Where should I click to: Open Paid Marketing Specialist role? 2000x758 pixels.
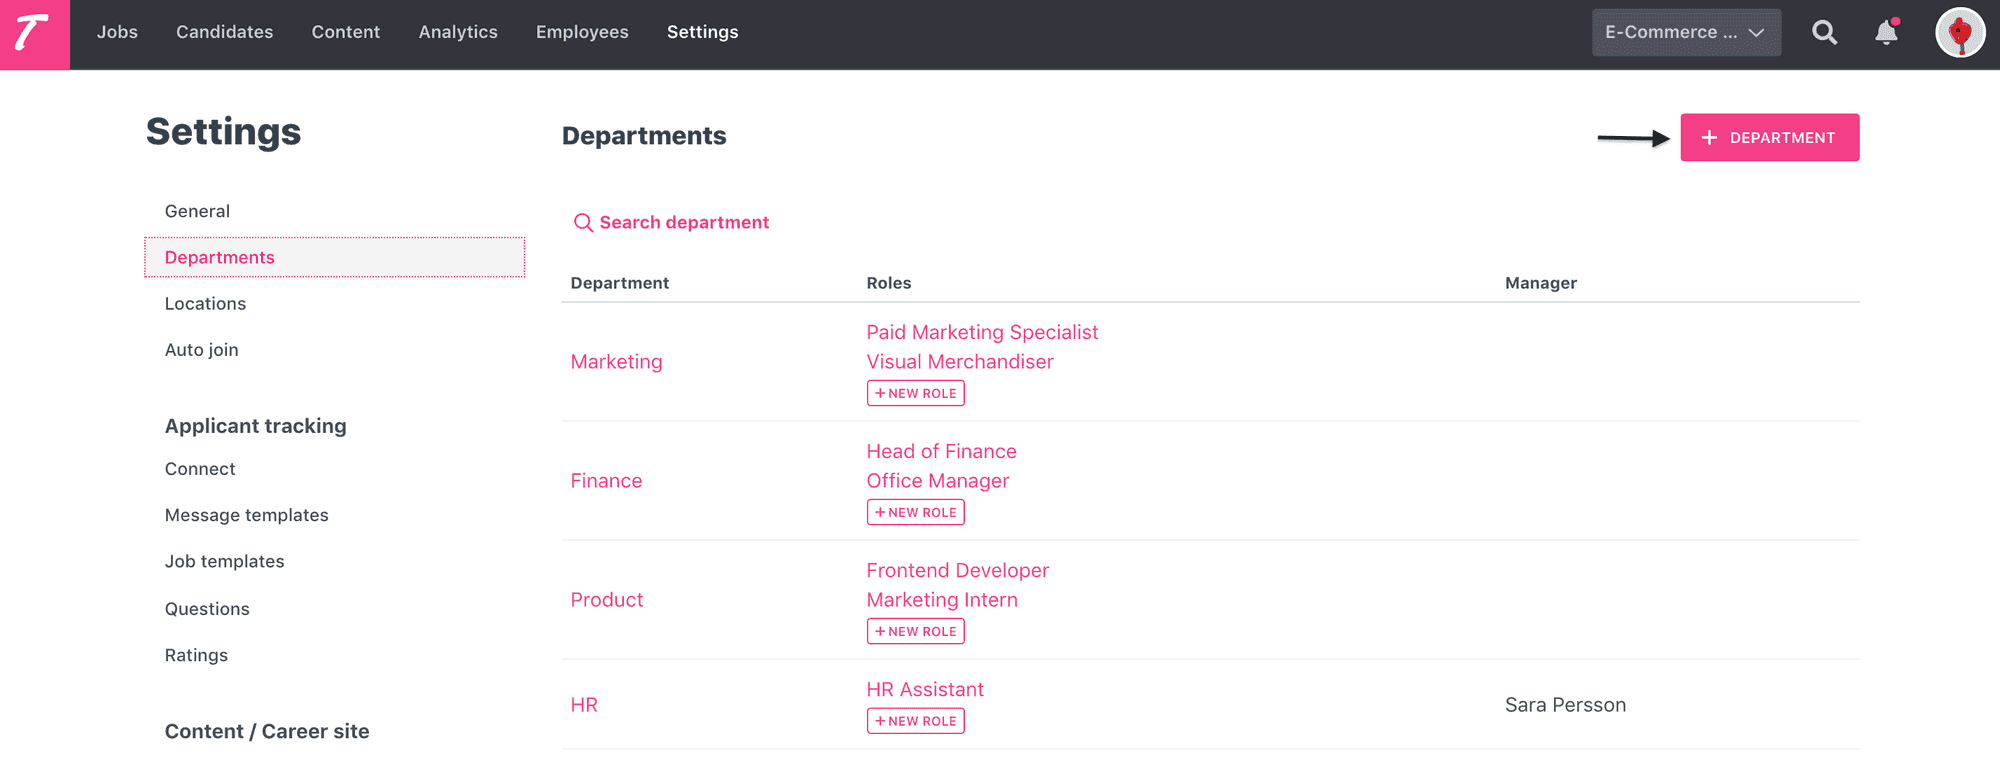(x=982, y=332)
